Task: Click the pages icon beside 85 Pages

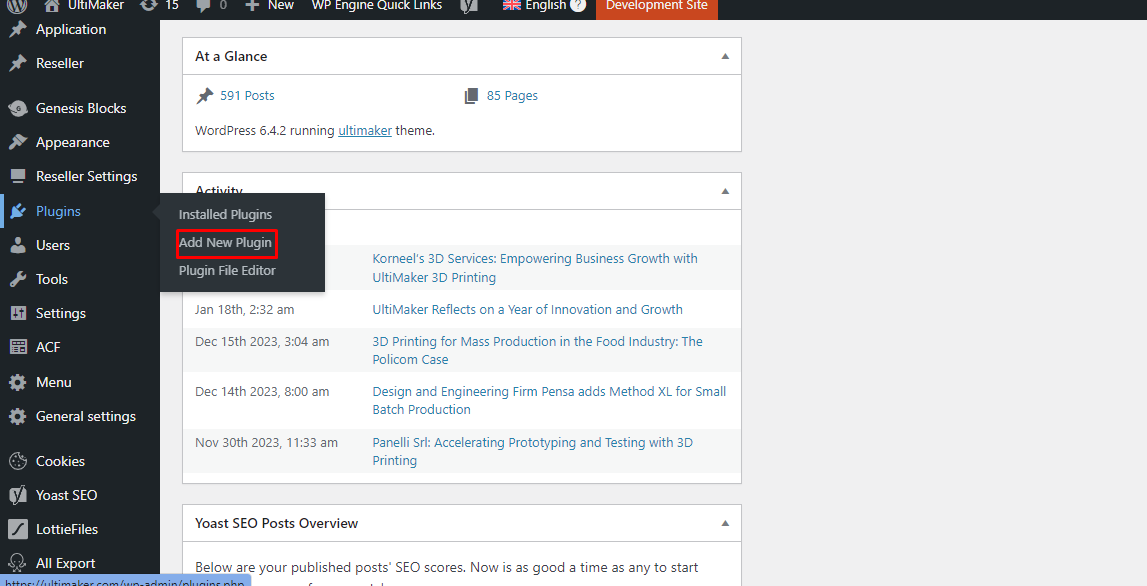Action: pos(472,96)
